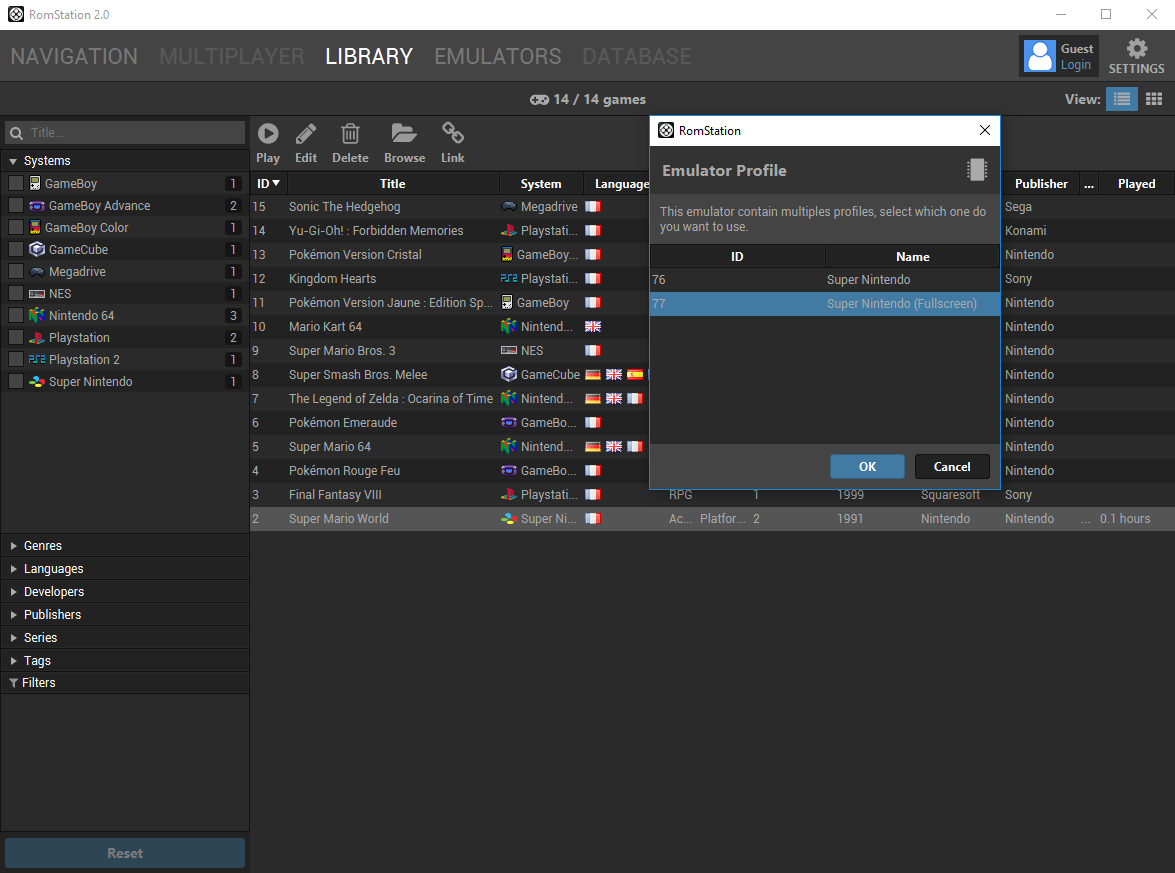Expand the Developers filter section

[13, 592]
